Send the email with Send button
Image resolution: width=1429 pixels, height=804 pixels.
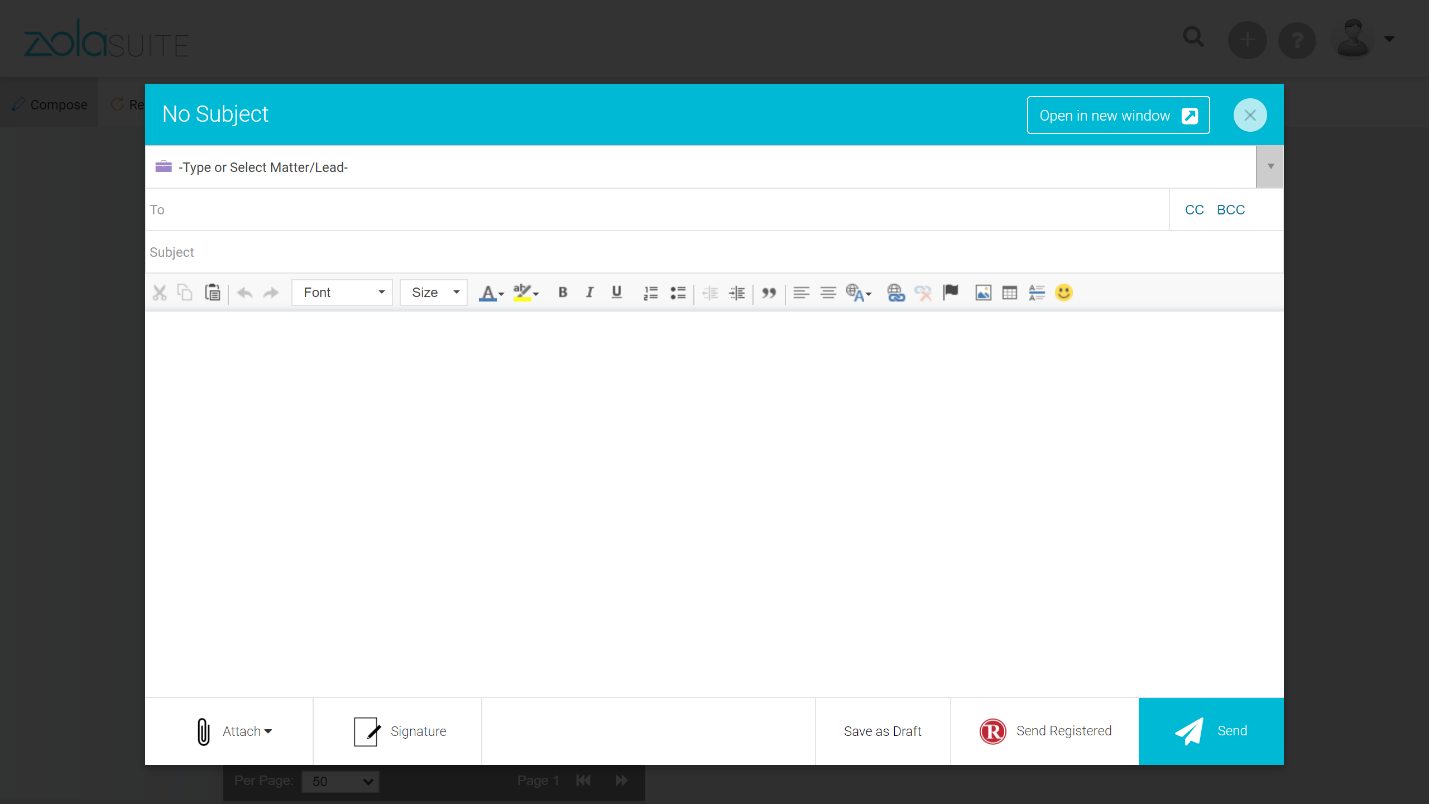[x=1211, y=731]
